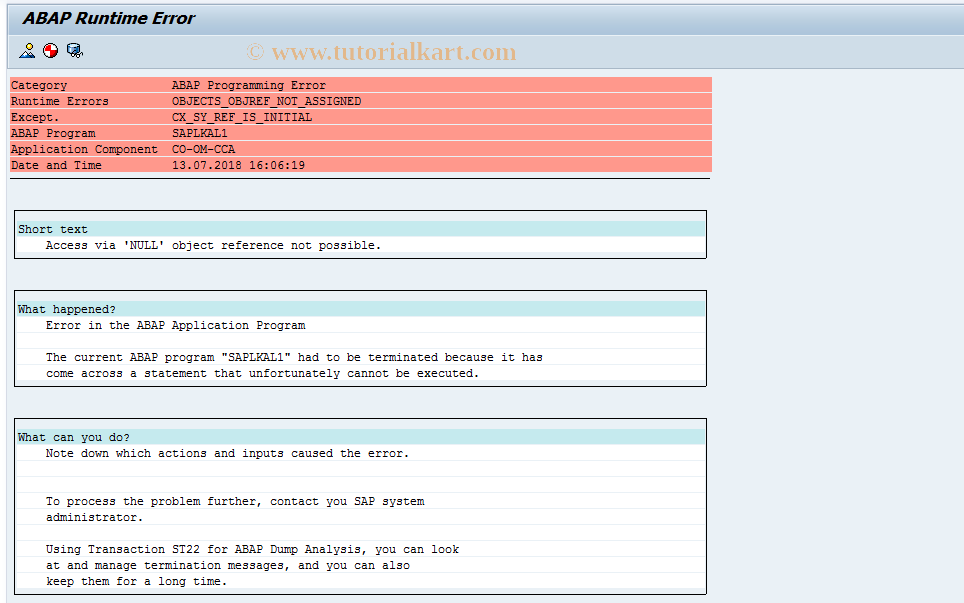The height and width of the screenshot is (603, 964).
Task: Click the 'Except.' label
Action: [x=35, y=117]
